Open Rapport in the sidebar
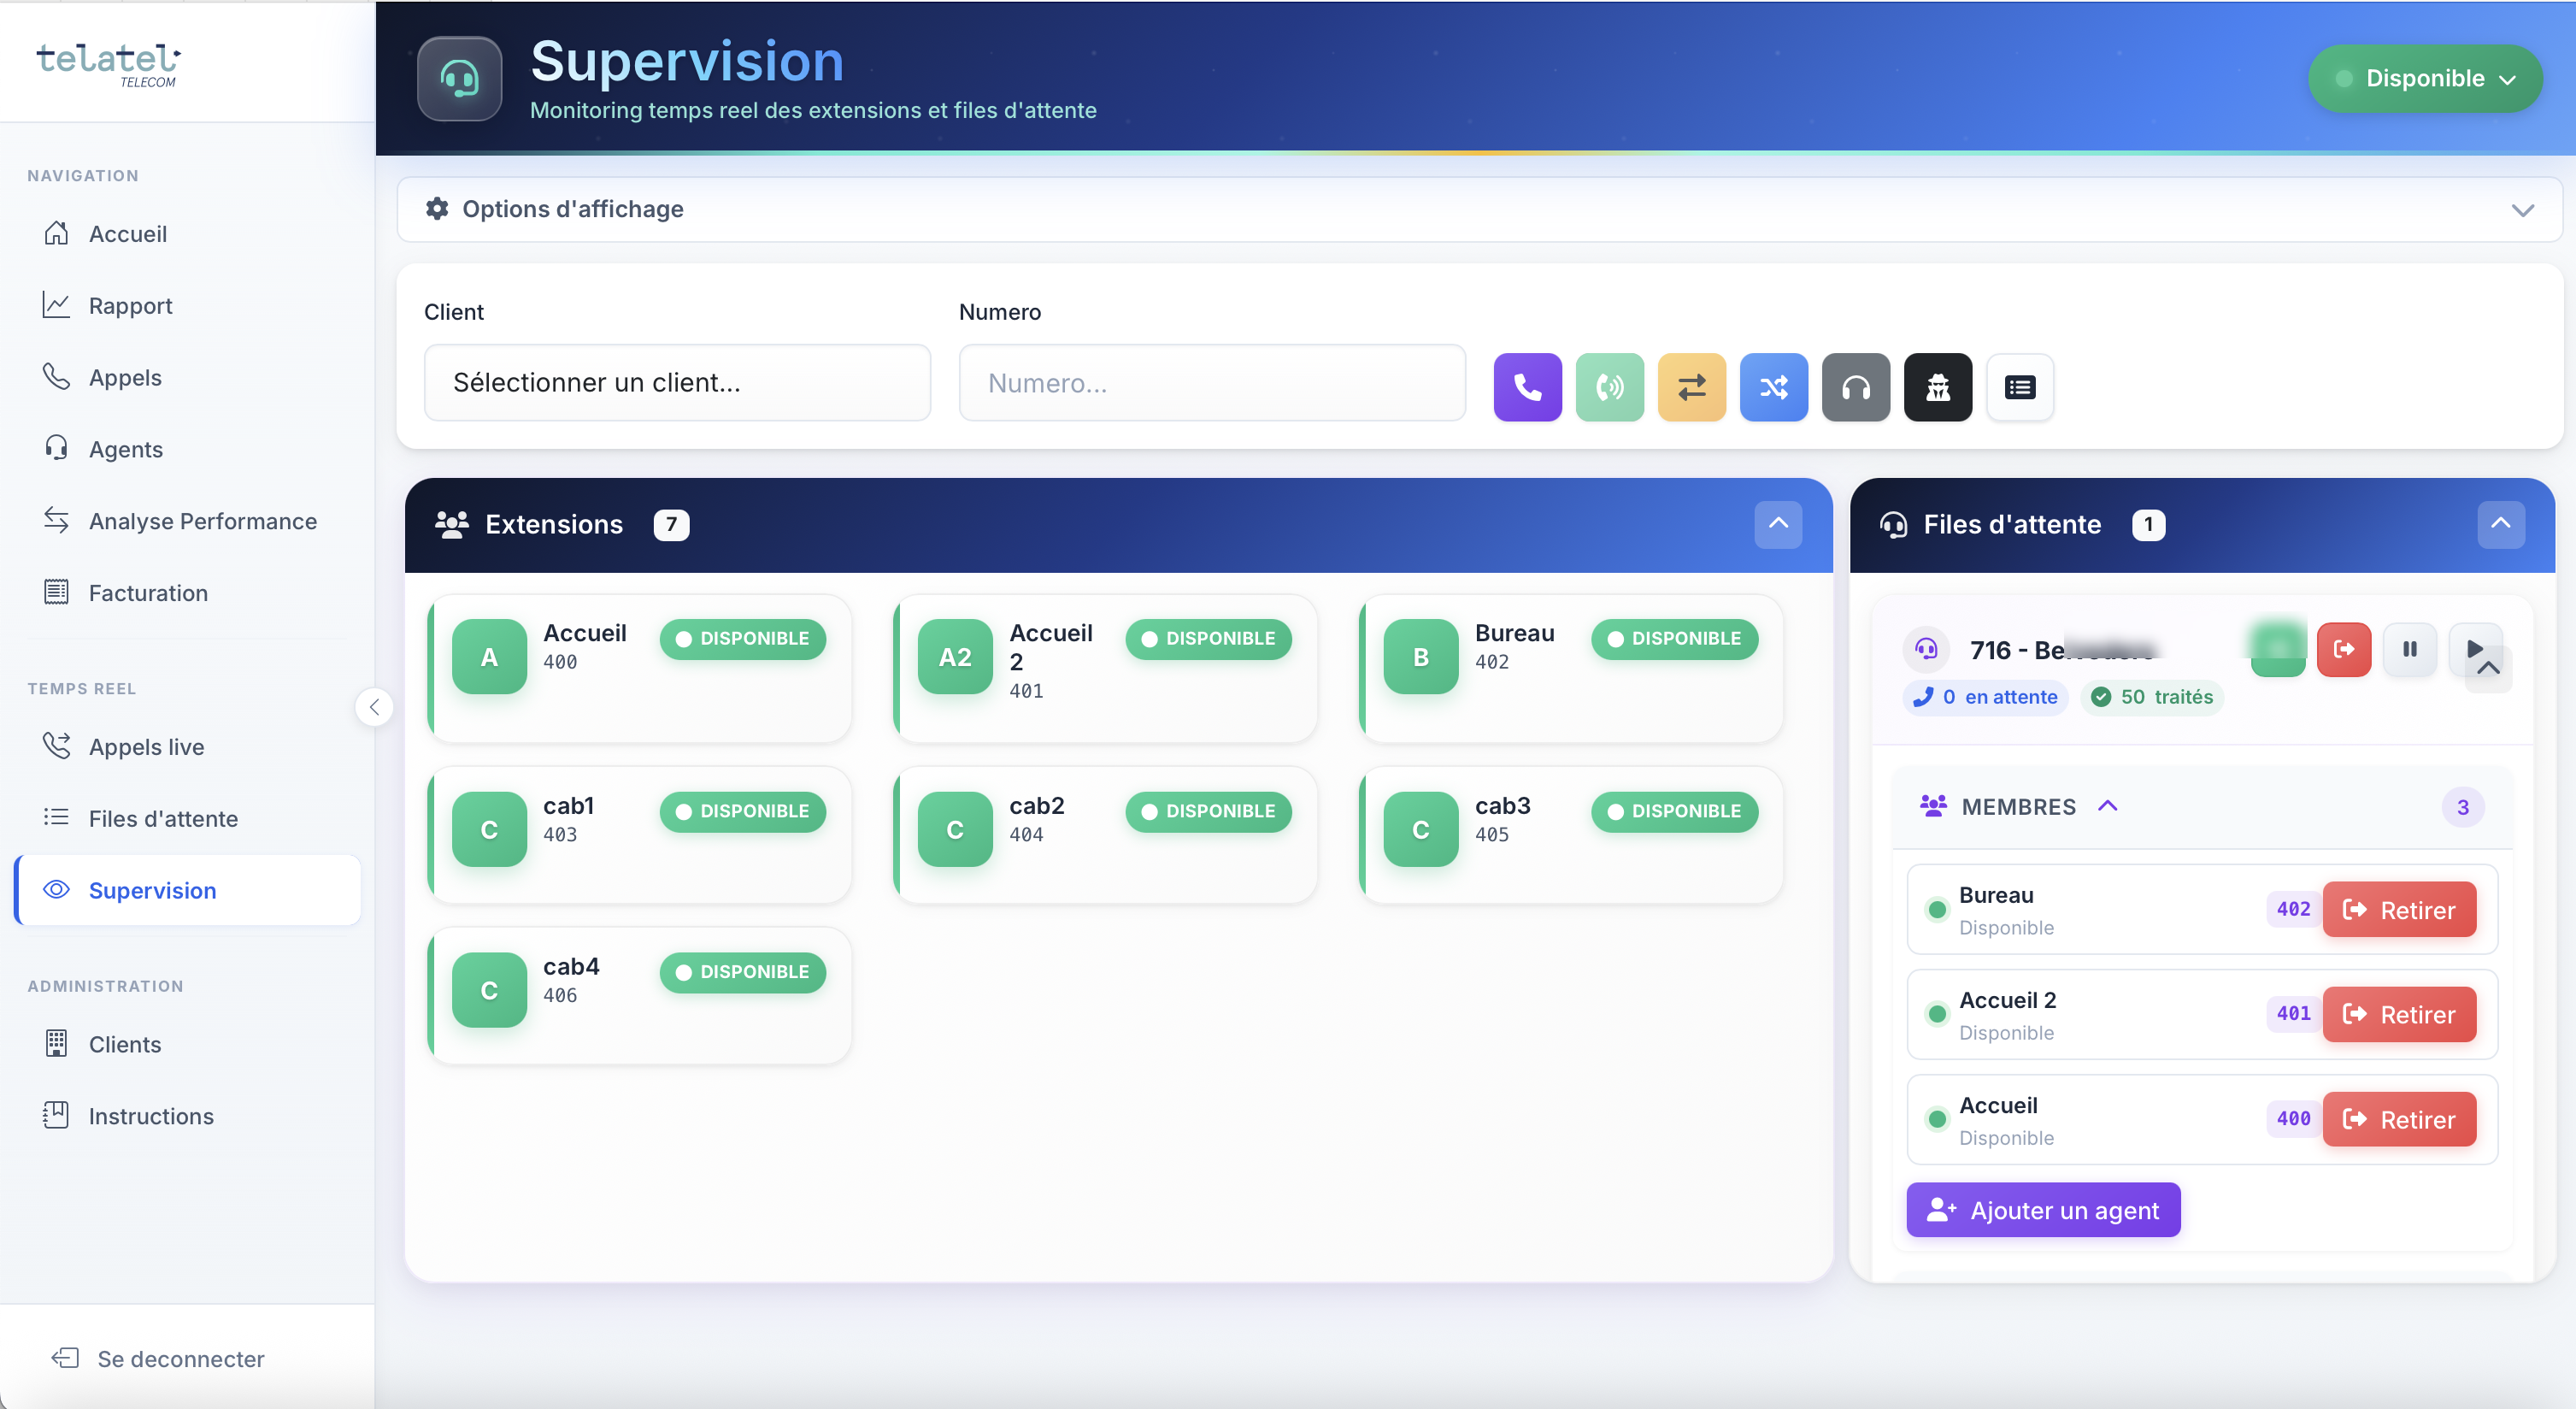Image resolution: width=2576 pixels, height=1409 pixels. (188, 306)
